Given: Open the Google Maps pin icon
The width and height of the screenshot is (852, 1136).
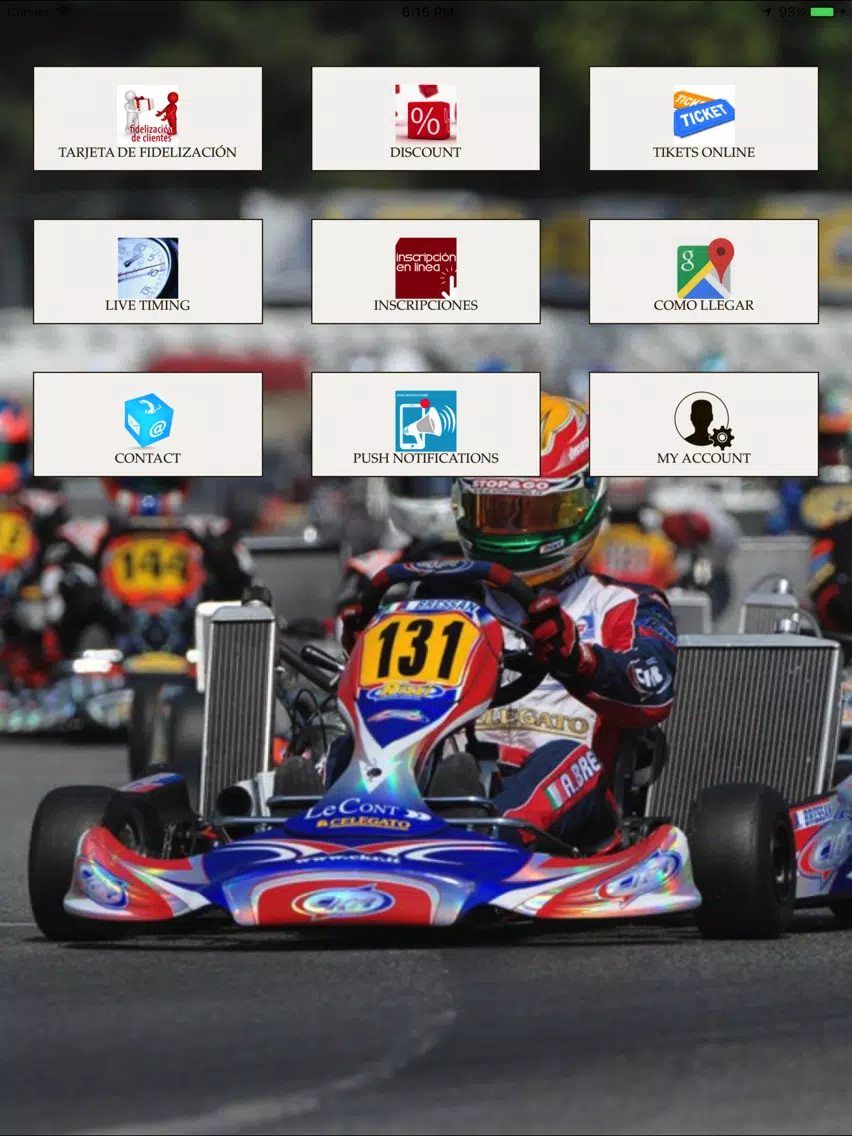Looking at the screenshot, I should pos(703,267).
